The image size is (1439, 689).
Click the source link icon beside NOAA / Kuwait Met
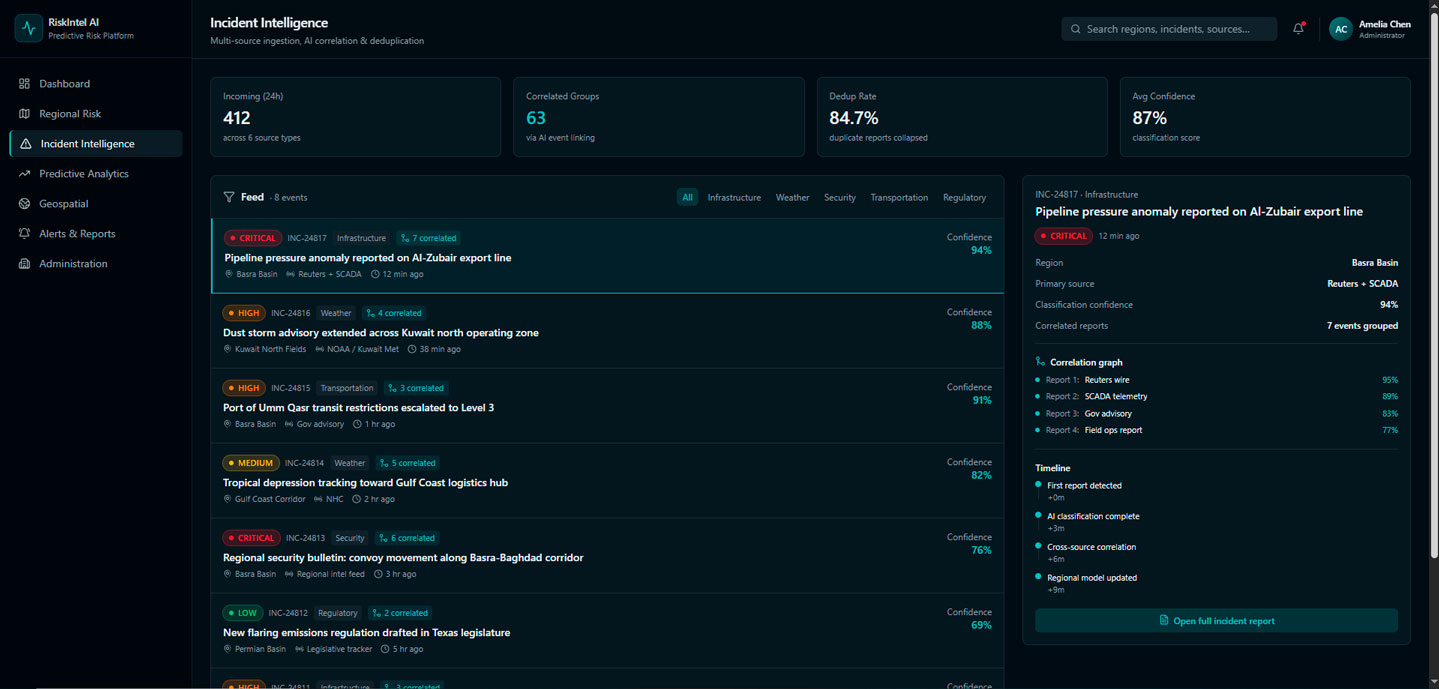click(x=319, y=349)
